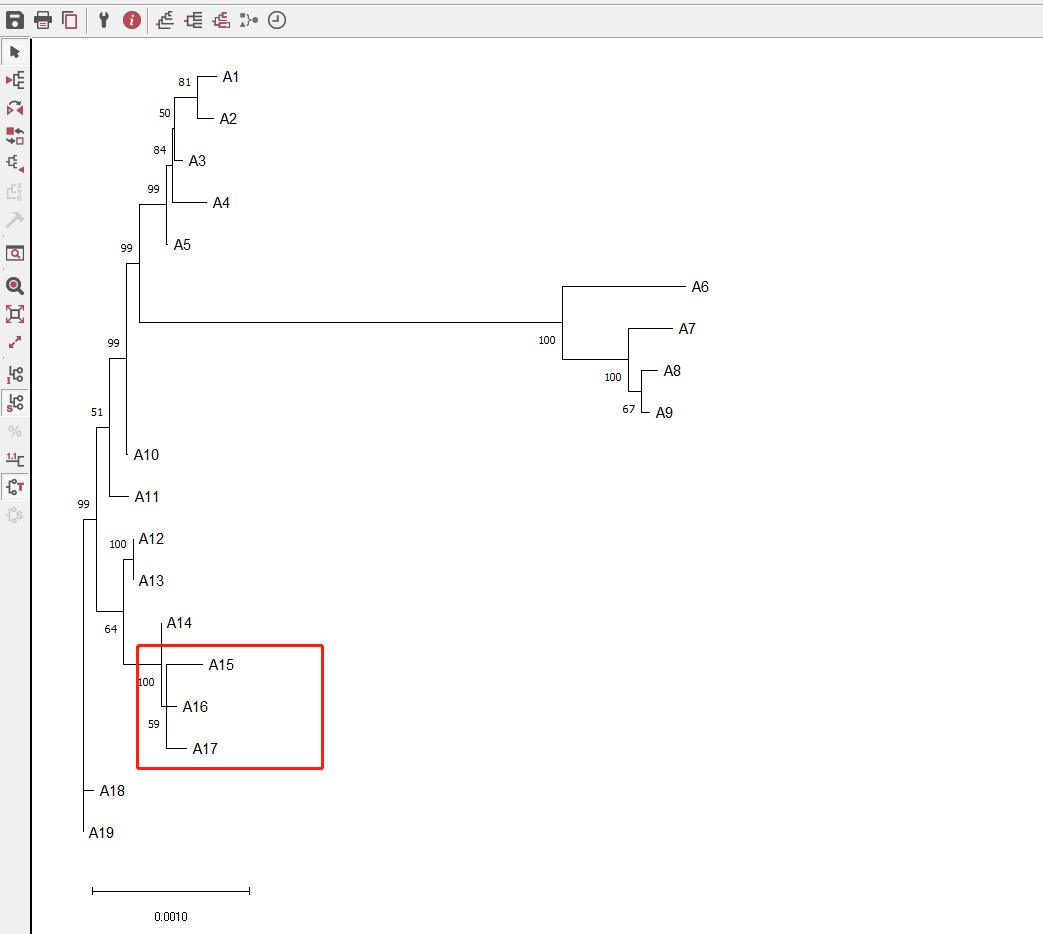This screenshot has height=934, width=1043.
Task: Click the red-highlighted subtree layout icon
Action: tap(222, 21)
